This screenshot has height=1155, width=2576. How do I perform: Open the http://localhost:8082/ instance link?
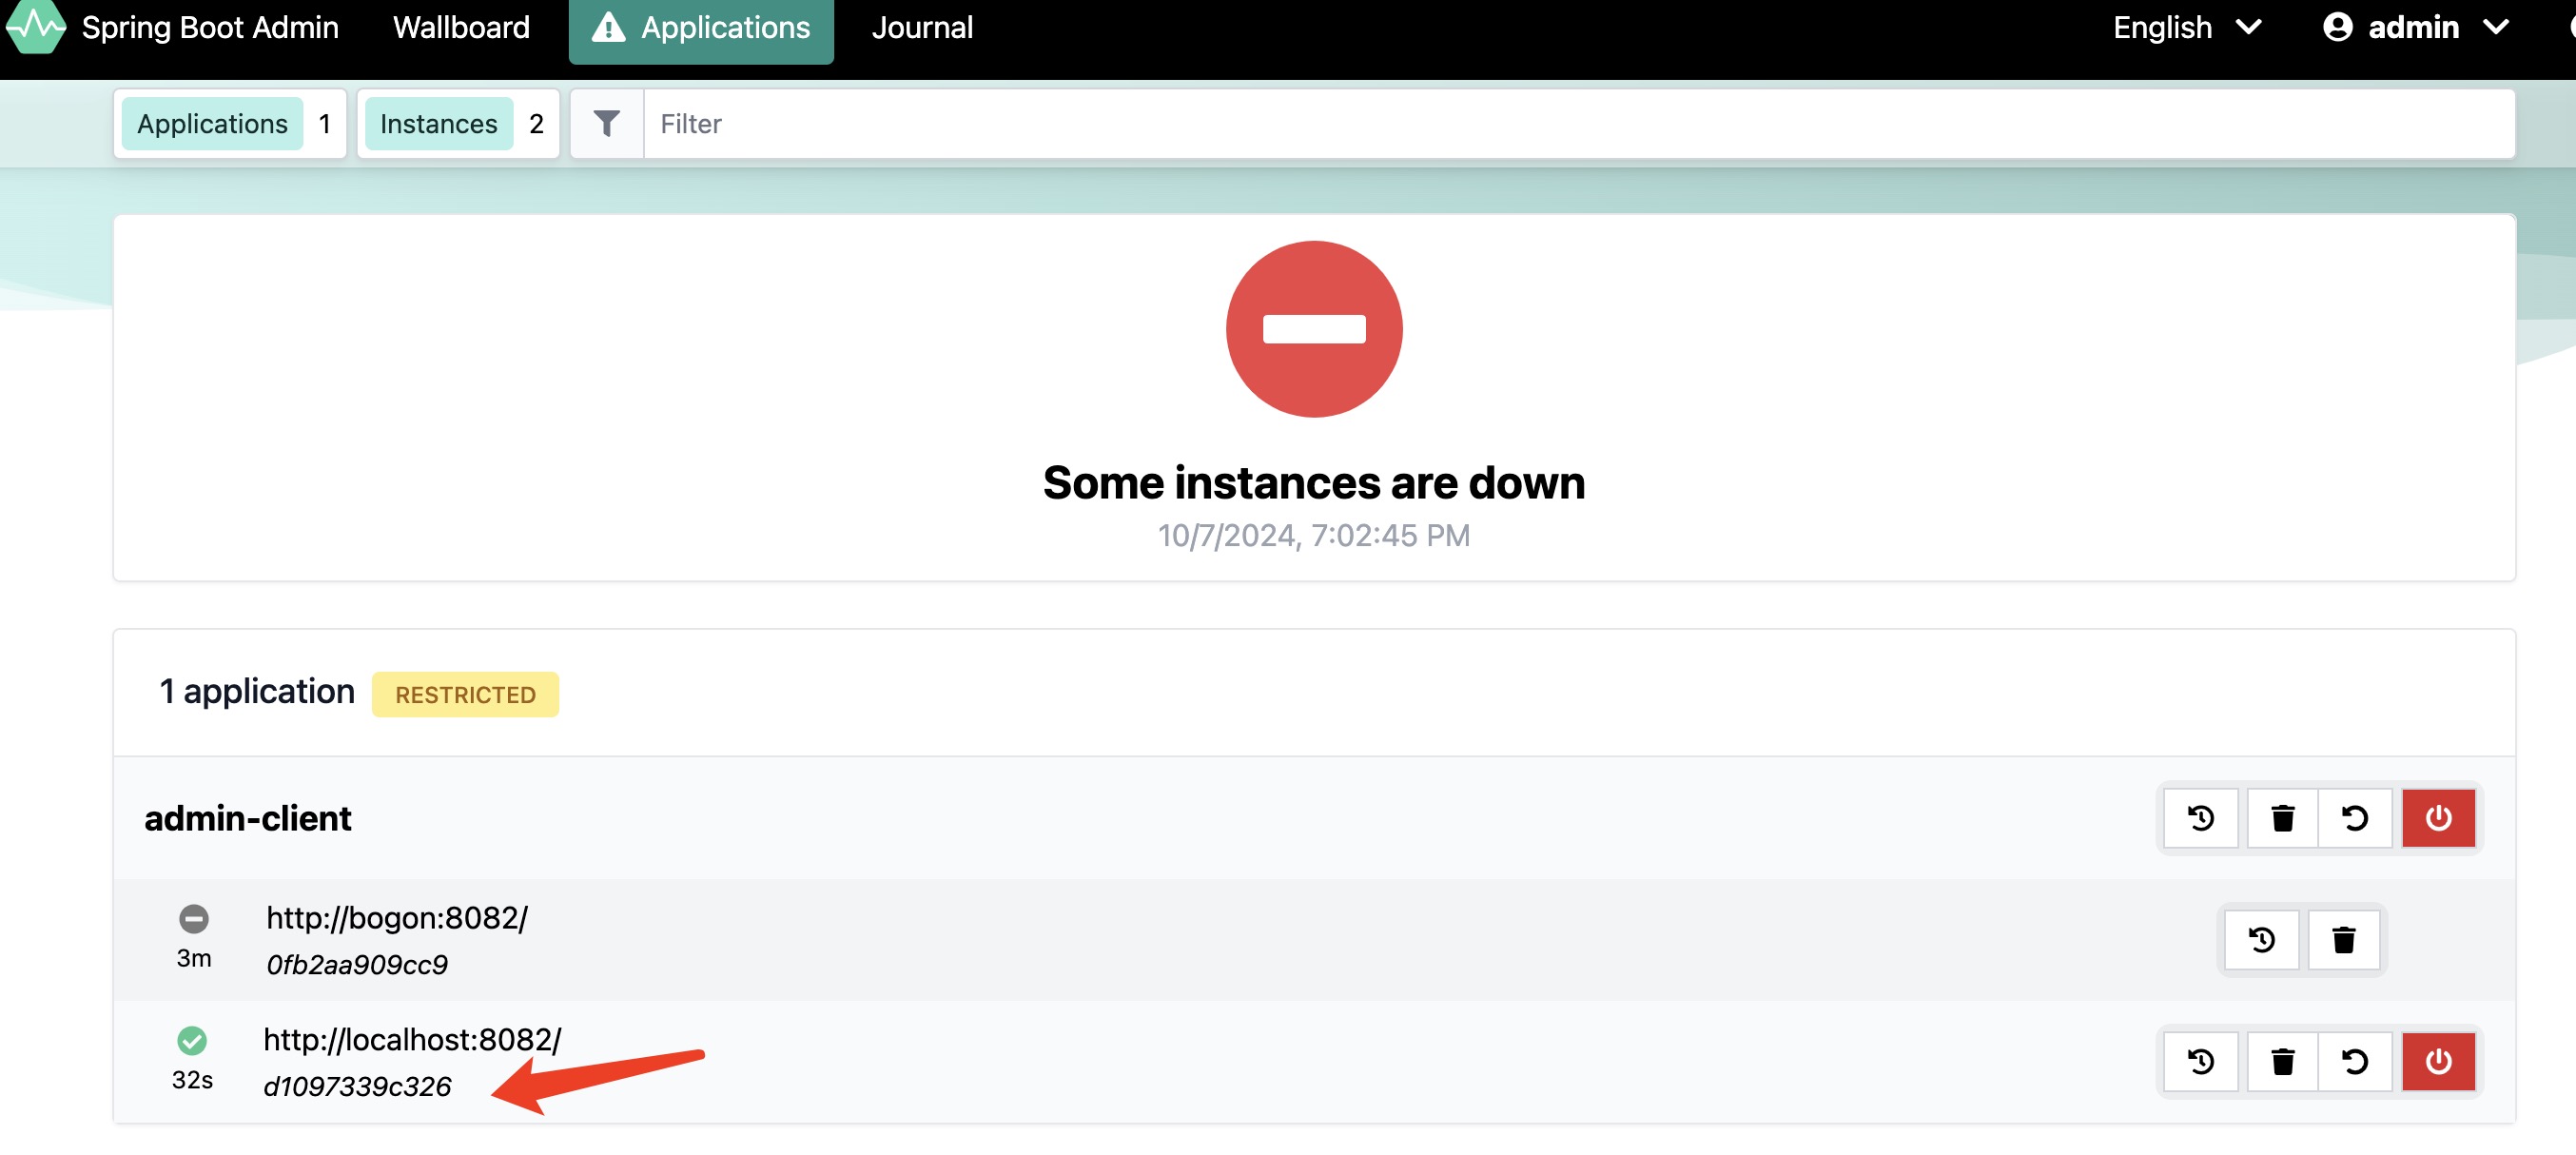point(412,1039)
